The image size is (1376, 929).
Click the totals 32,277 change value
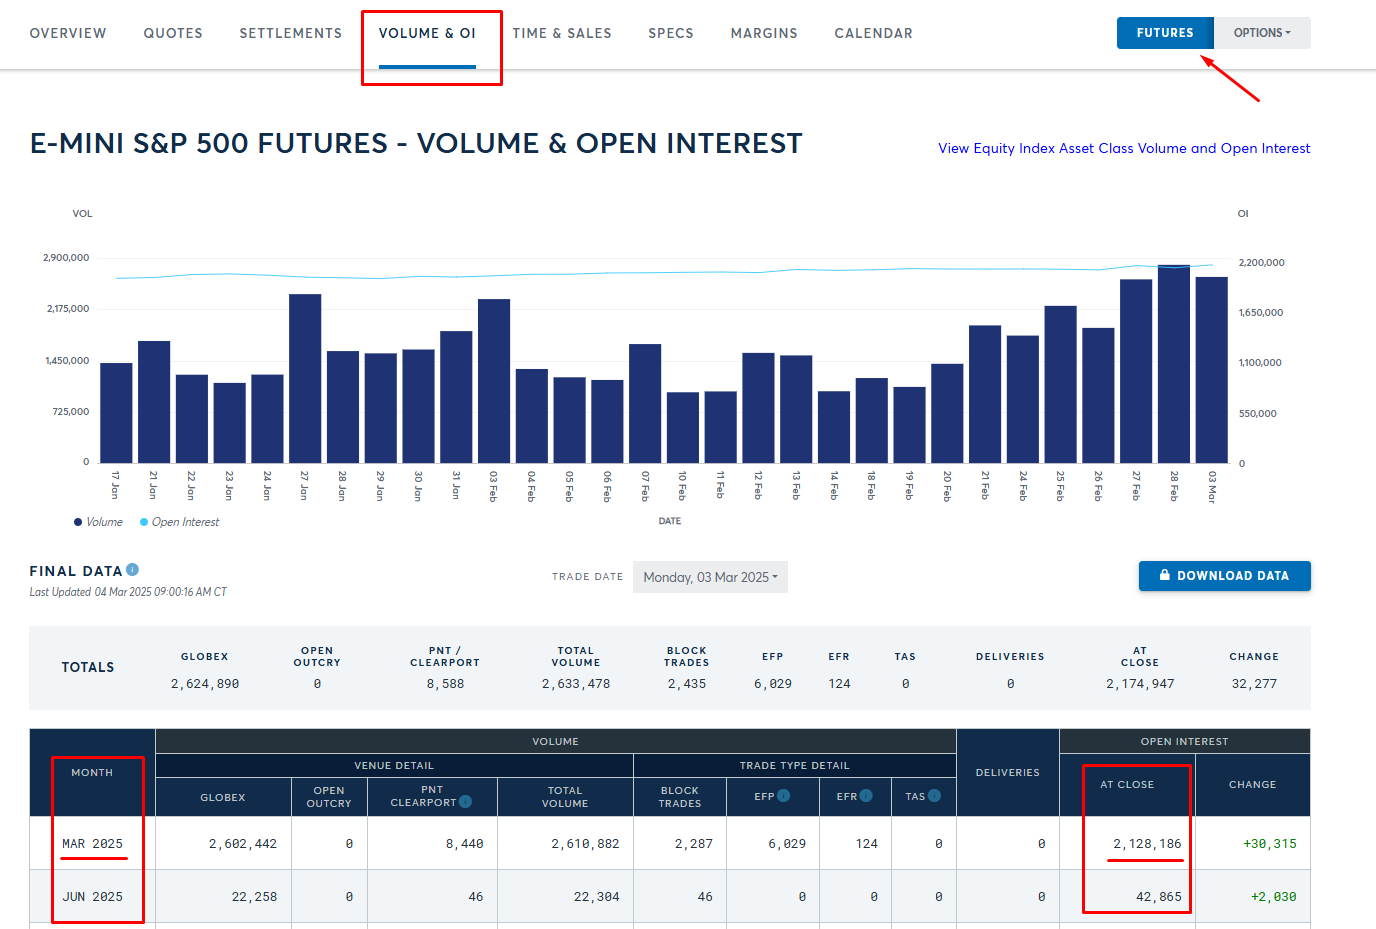(x=1254, y=684)
